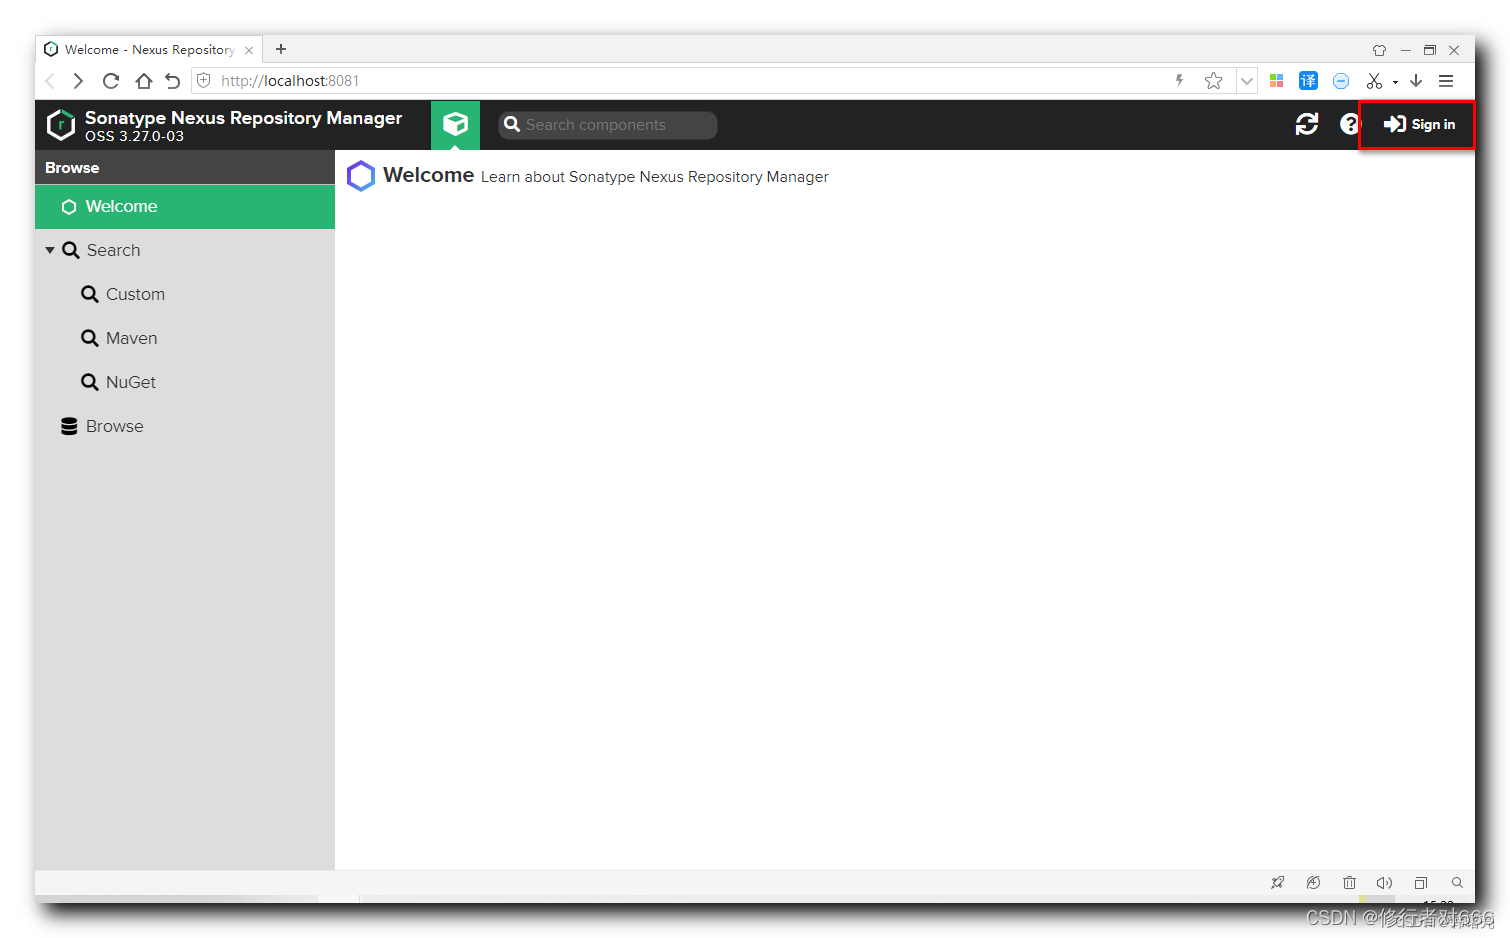
Task: Click the refresh status icon in header
Action: pyautogui.click(x=1307, y=124)
